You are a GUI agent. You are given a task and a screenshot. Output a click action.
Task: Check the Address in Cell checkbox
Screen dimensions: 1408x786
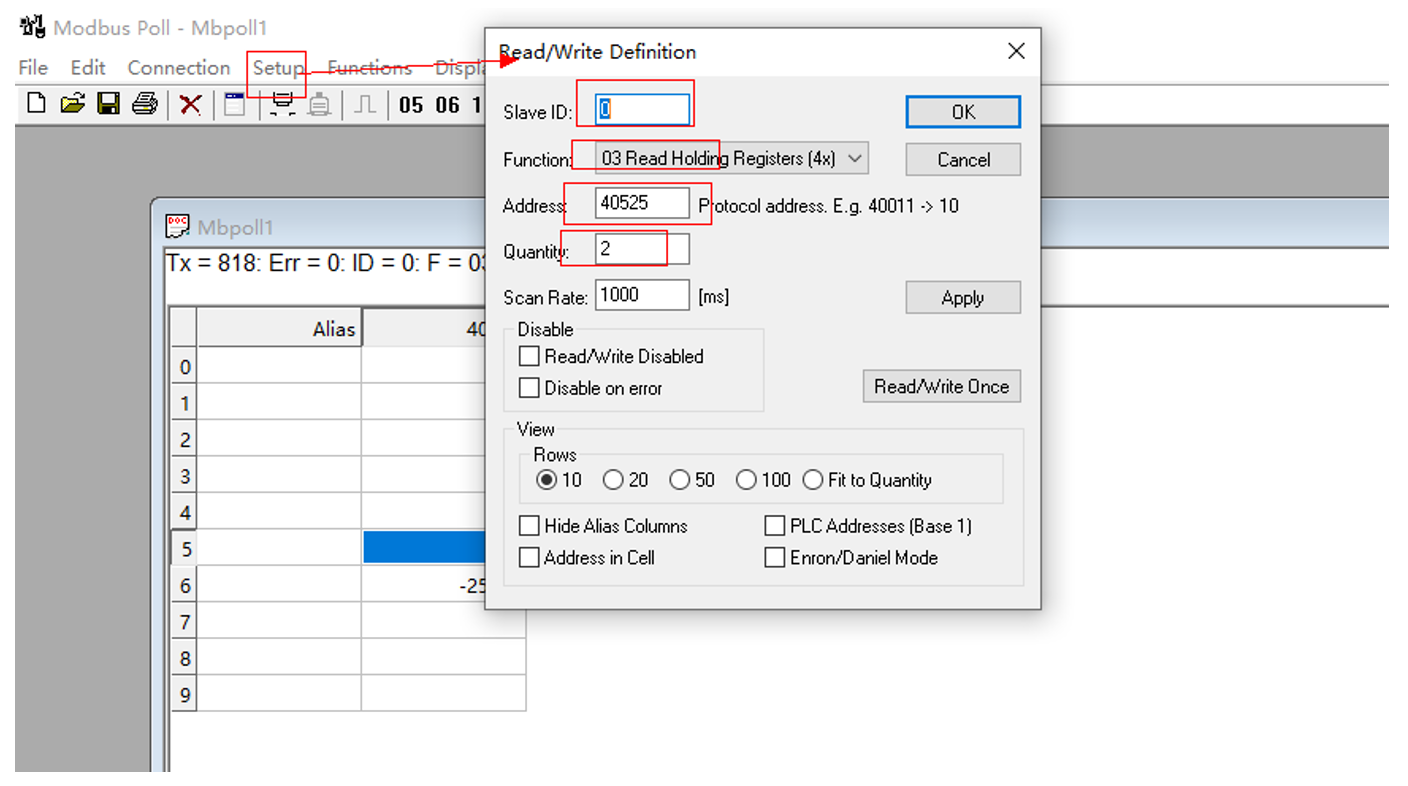tap(529, 558)
